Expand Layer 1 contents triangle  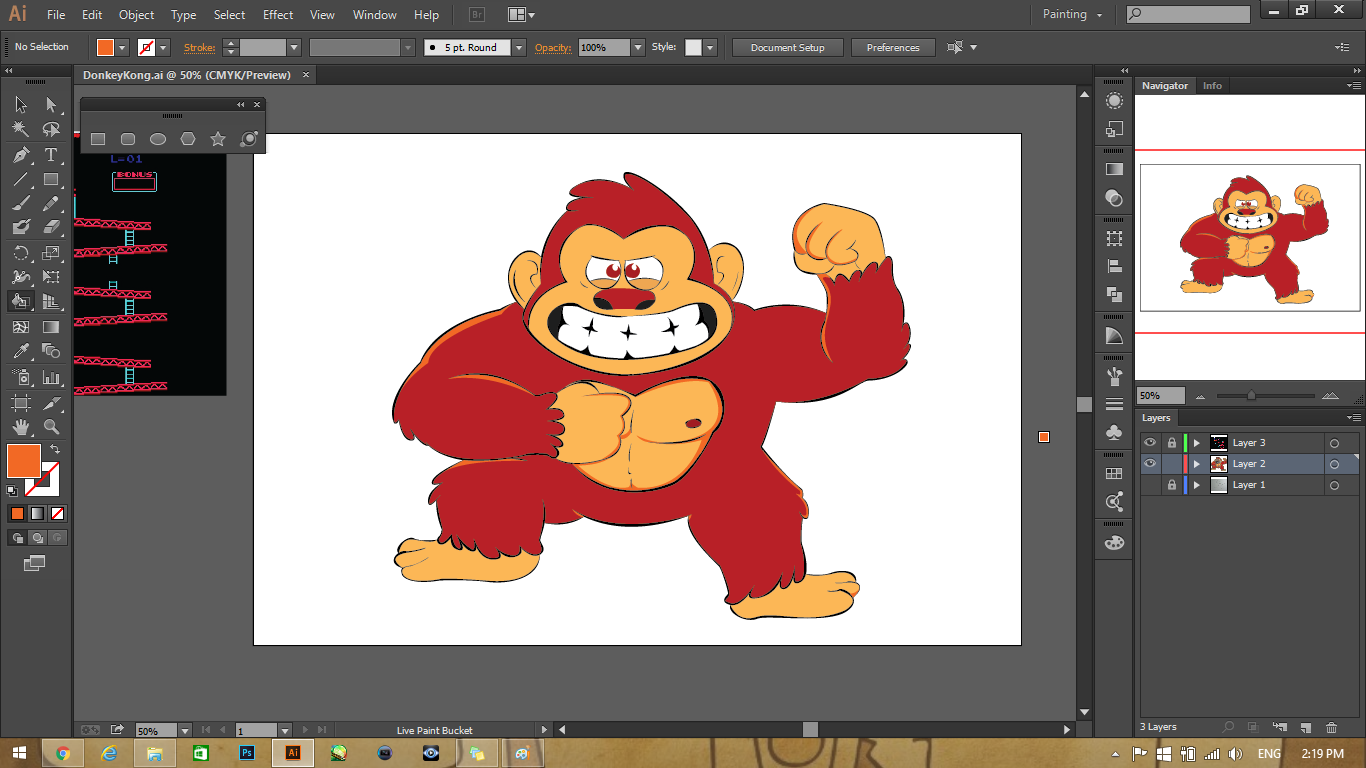point(1197,484)
